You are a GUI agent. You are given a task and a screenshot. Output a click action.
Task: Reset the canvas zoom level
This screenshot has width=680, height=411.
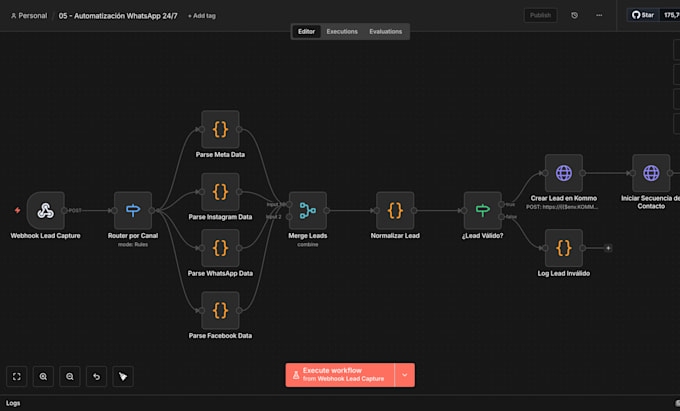click(x=96, y=376)
